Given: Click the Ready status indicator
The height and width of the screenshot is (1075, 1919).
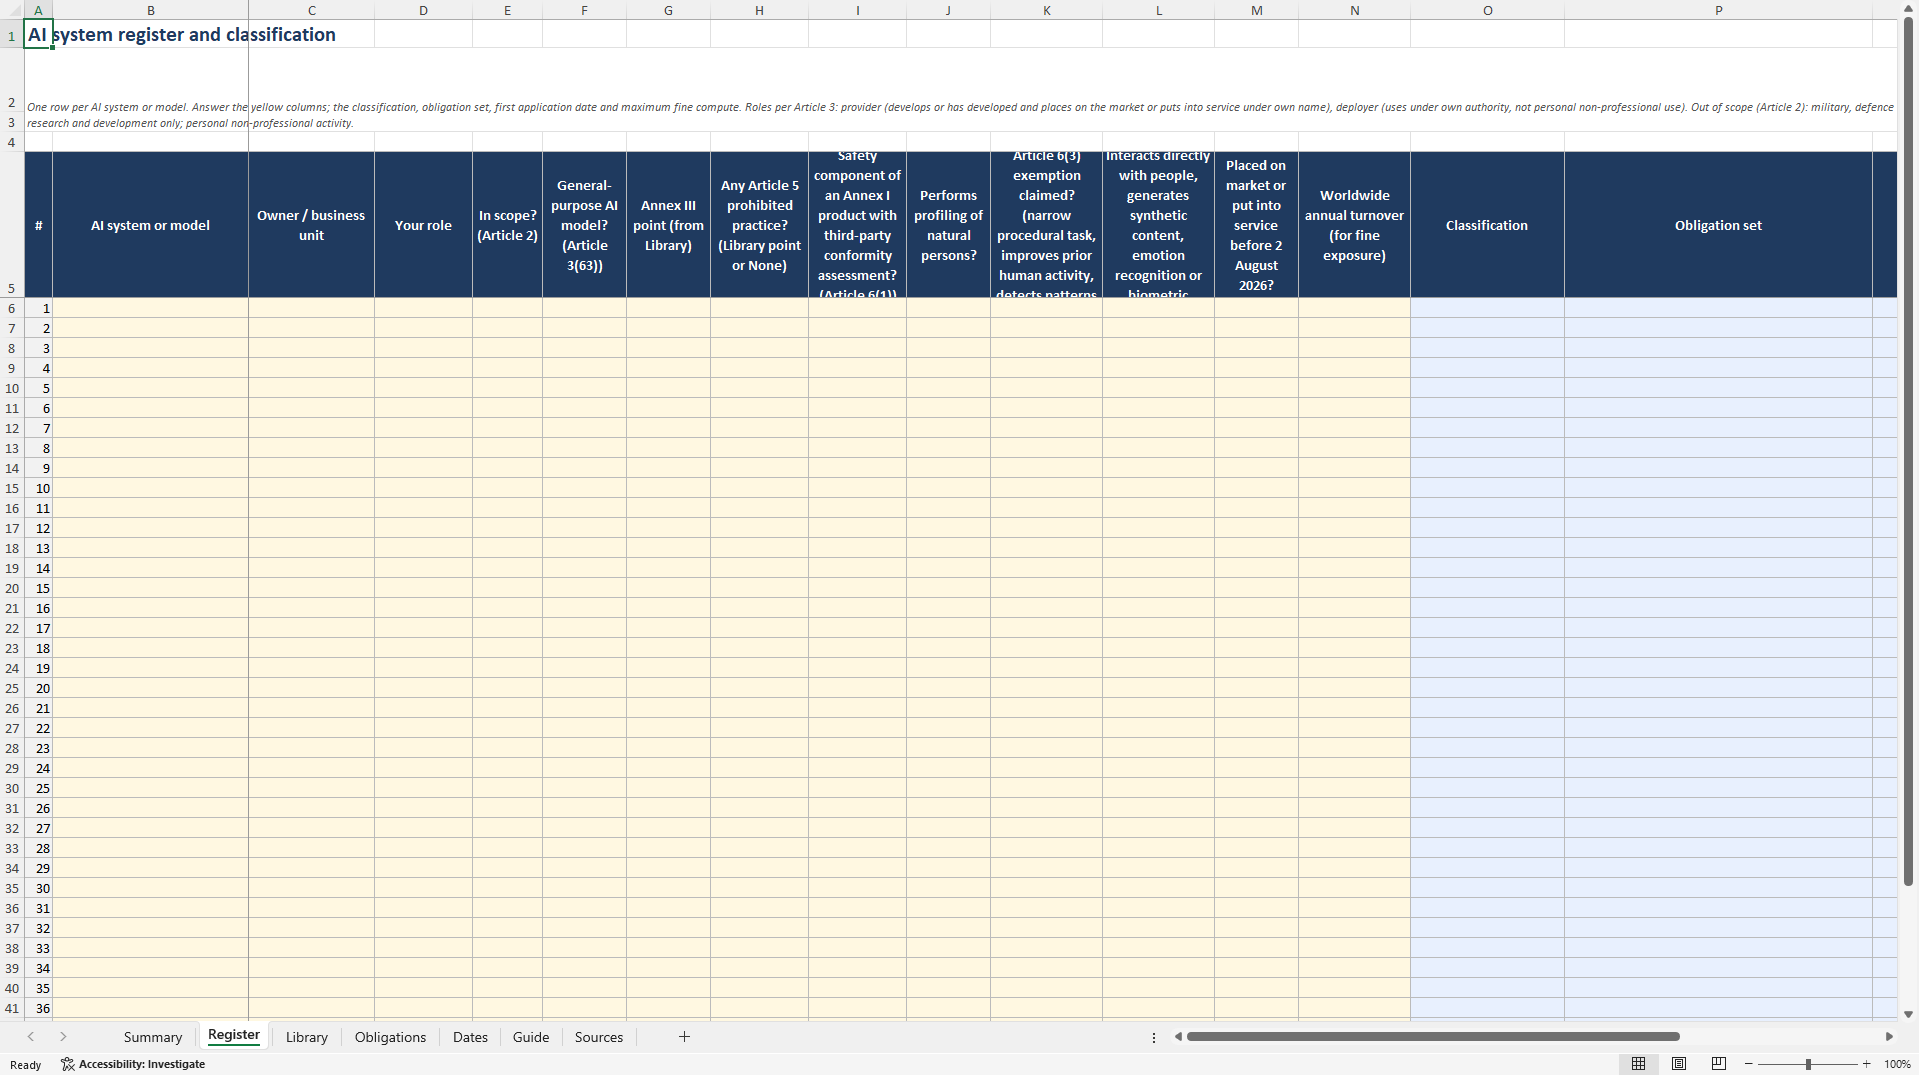Looking at the screenshot, I should pyautogui.click(x=25, y=1064).
